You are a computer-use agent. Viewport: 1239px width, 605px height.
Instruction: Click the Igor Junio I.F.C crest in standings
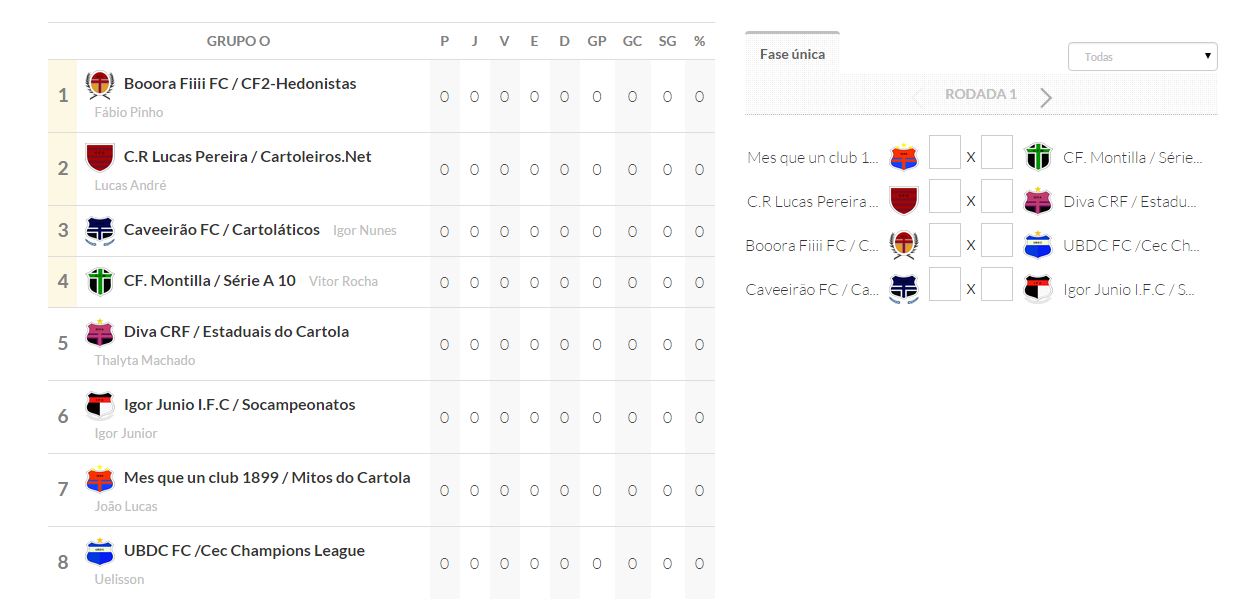tap(100, 405)
